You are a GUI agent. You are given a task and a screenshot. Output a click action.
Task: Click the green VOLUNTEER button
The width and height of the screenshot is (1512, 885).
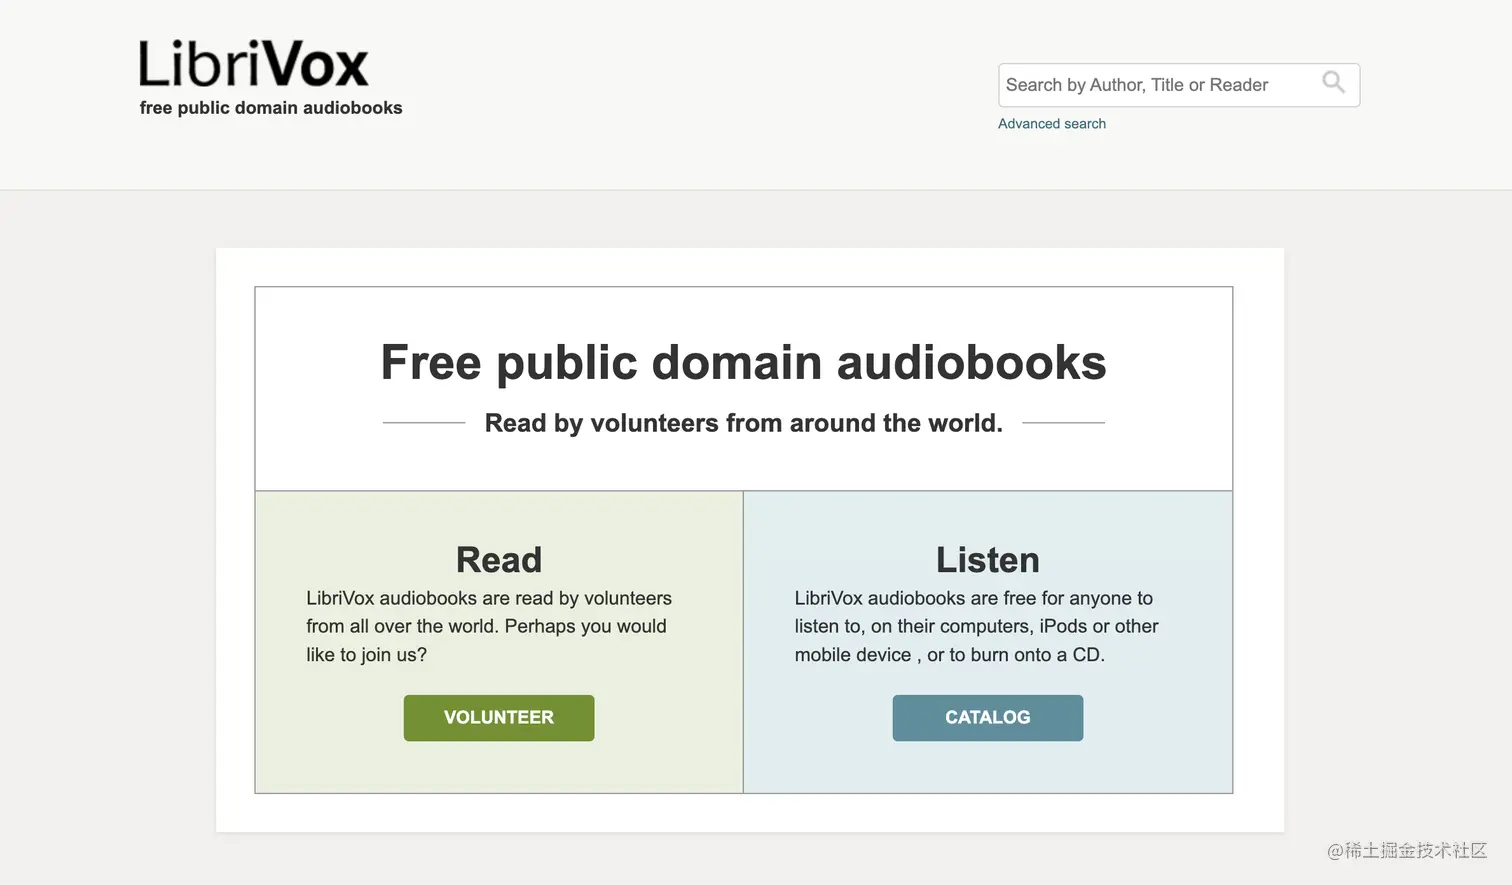[x=499, y=718]
